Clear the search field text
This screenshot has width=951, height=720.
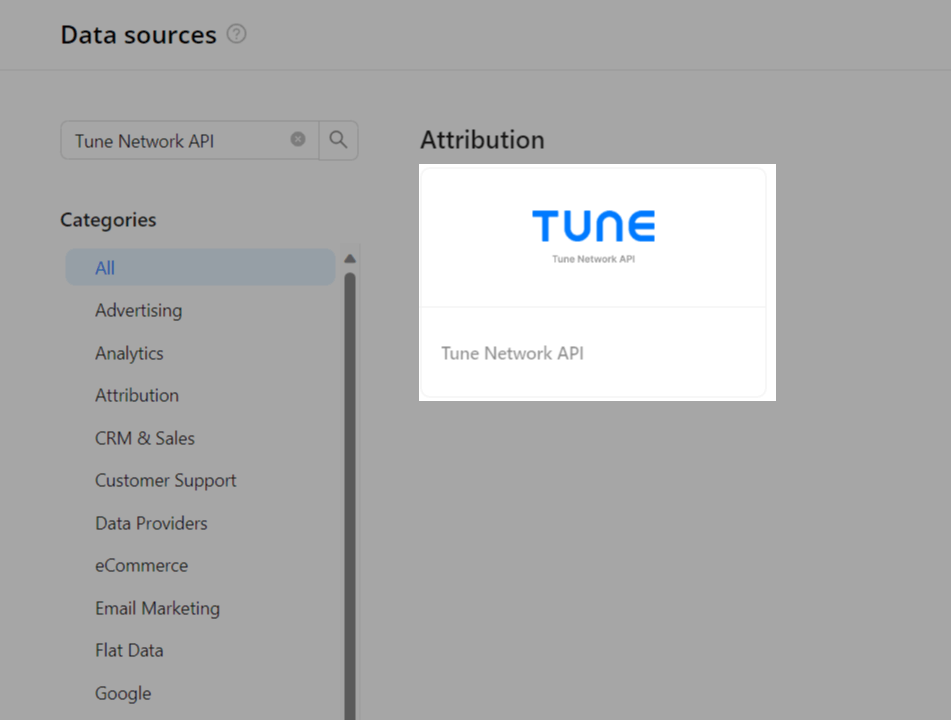pos(298,140)
